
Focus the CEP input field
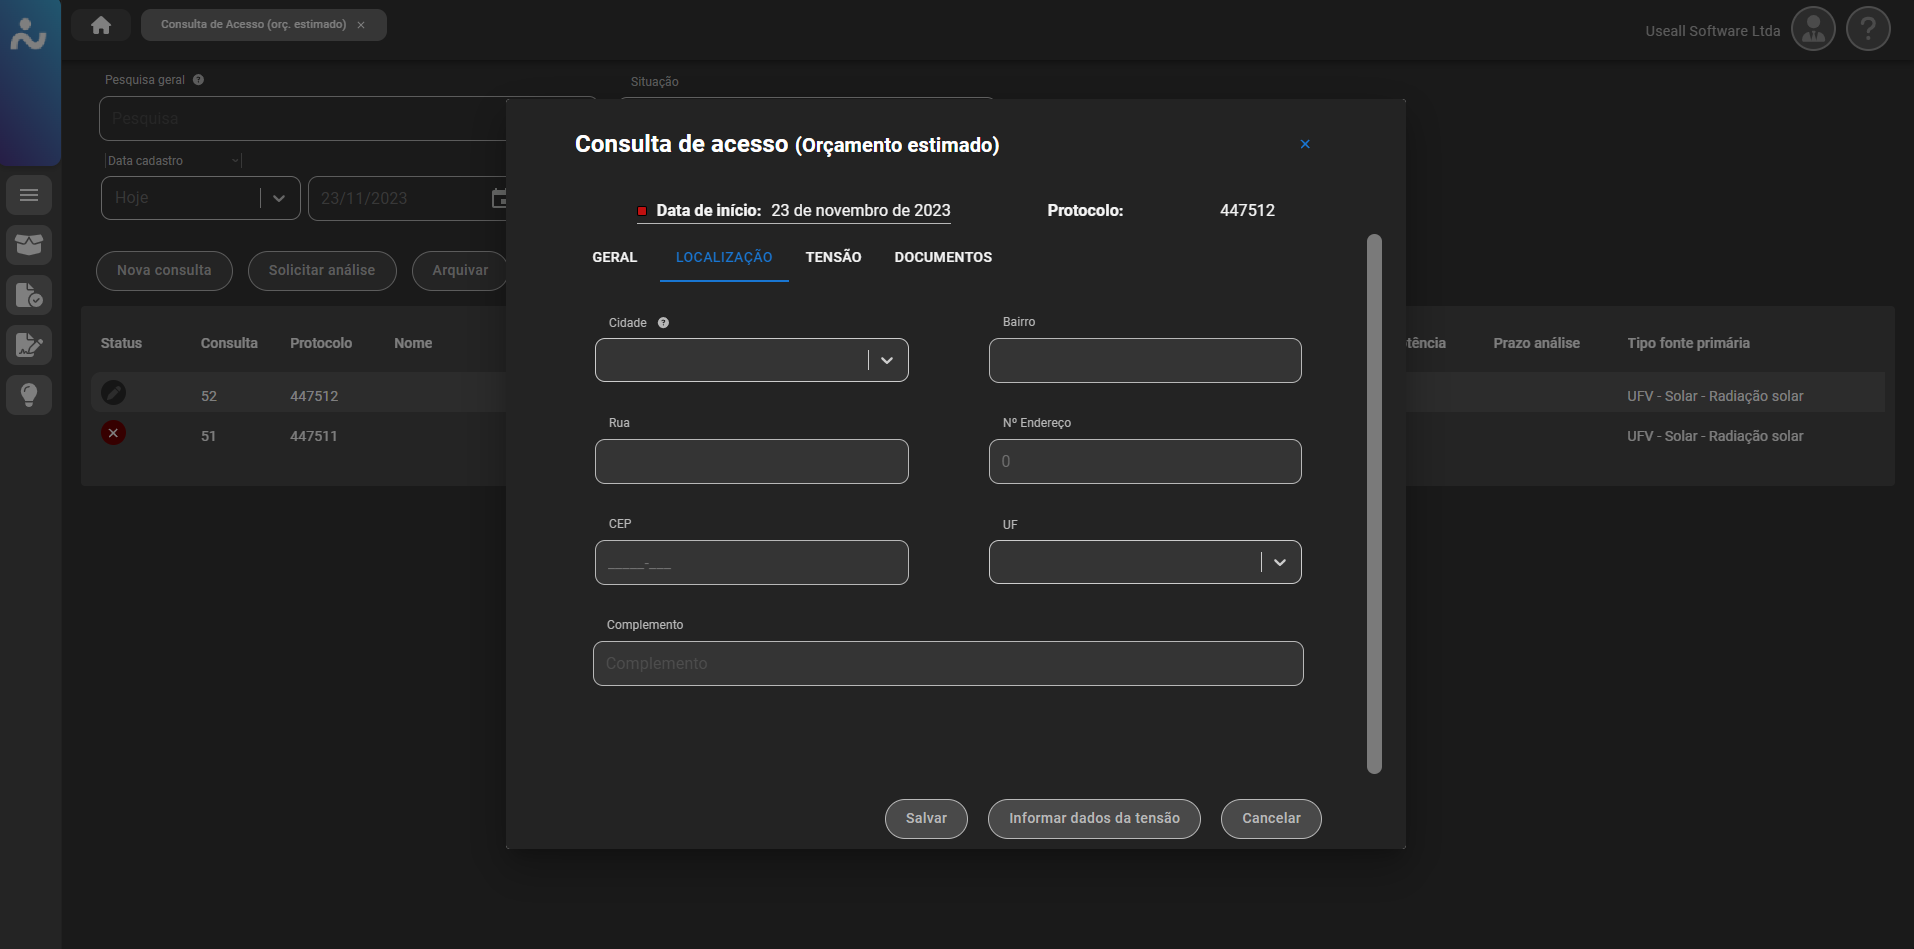point(751,562)
